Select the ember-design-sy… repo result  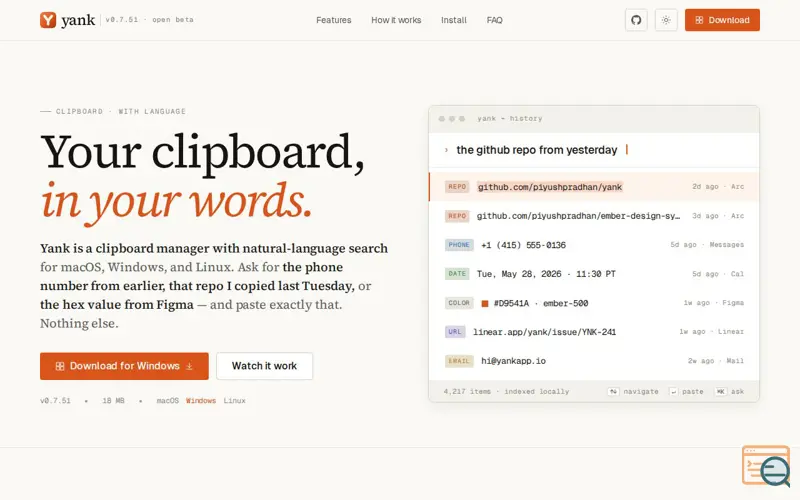tap(594, 216)
